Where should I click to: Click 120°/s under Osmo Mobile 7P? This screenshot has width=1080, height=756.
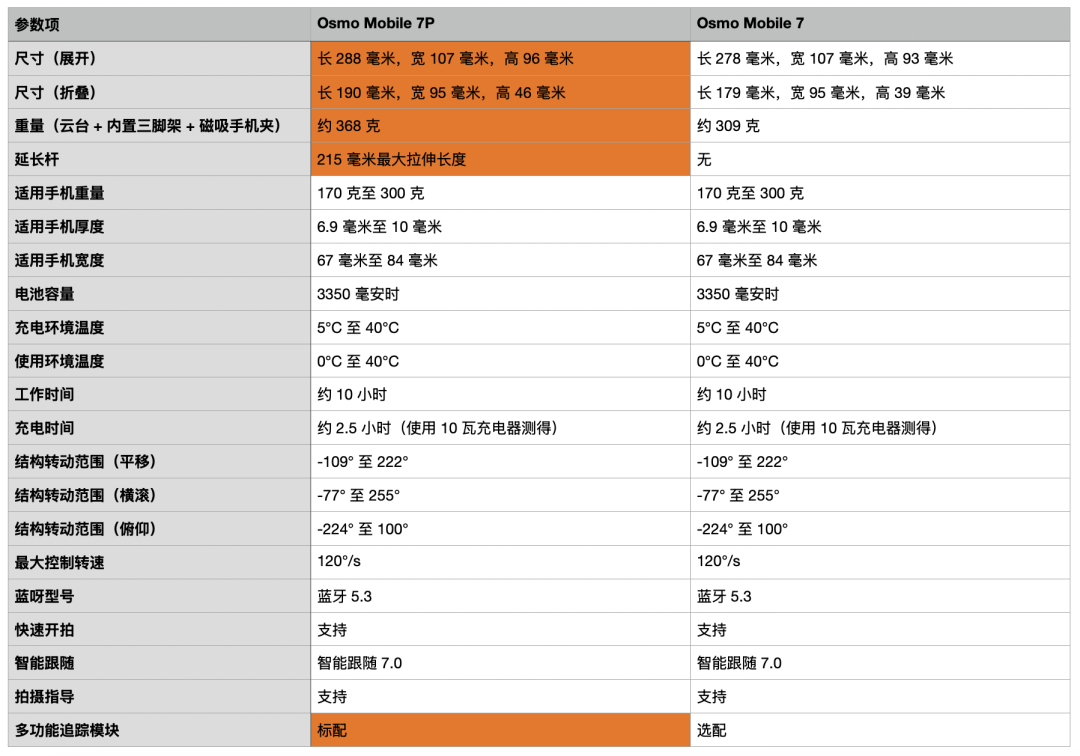tap(500, 563)
